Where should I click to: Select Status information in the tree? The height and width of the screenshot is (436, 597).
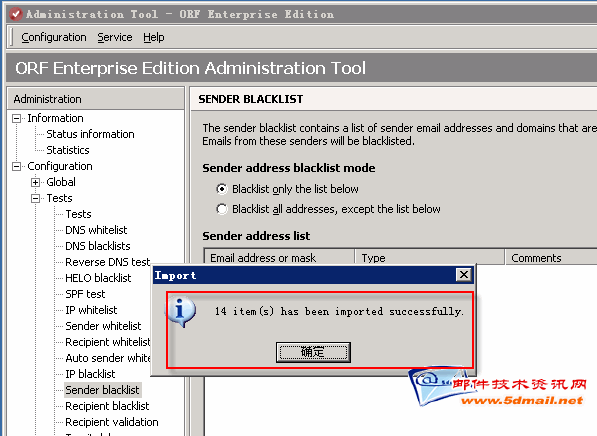(x=90, y=134)
